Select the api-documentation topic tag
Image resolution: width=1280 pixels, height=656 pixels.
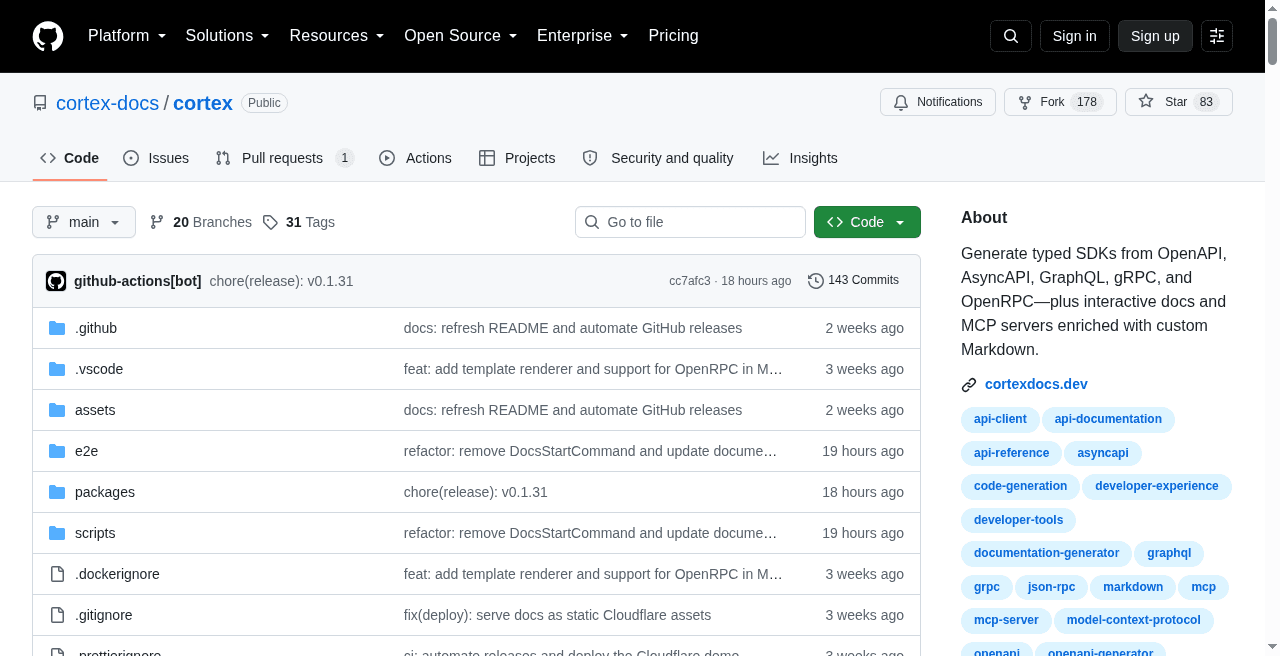pyautogui.click(x=1108, y=419)
